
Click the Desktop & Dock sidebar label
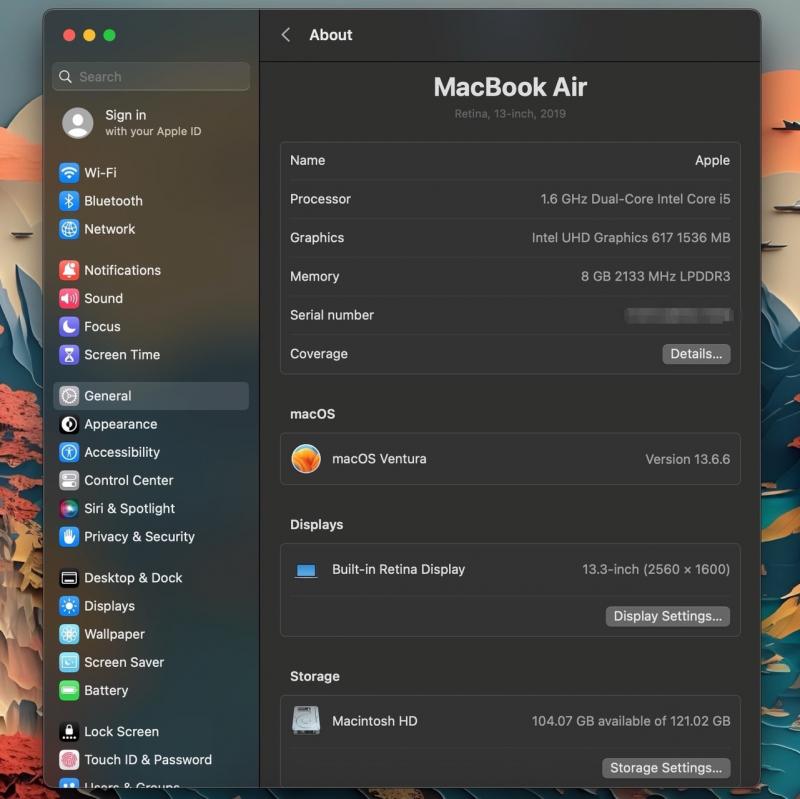click(133, 578)
